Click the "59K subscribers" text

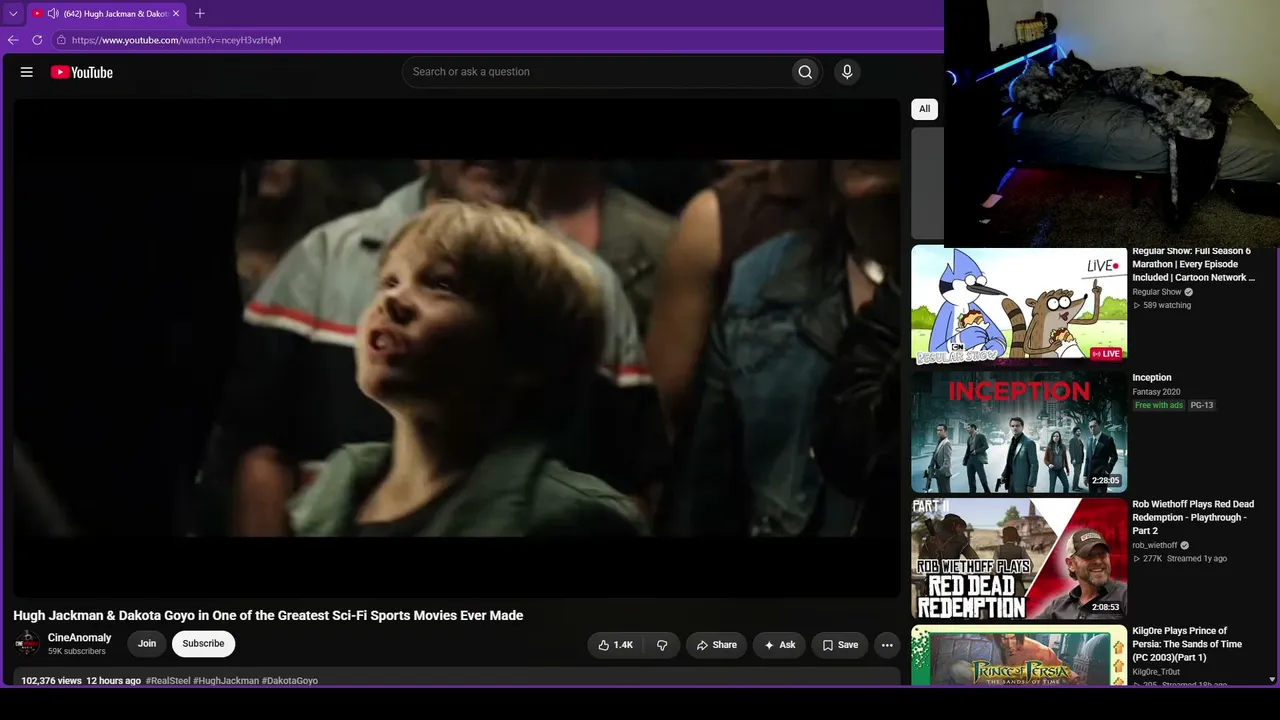coord(77,652)
